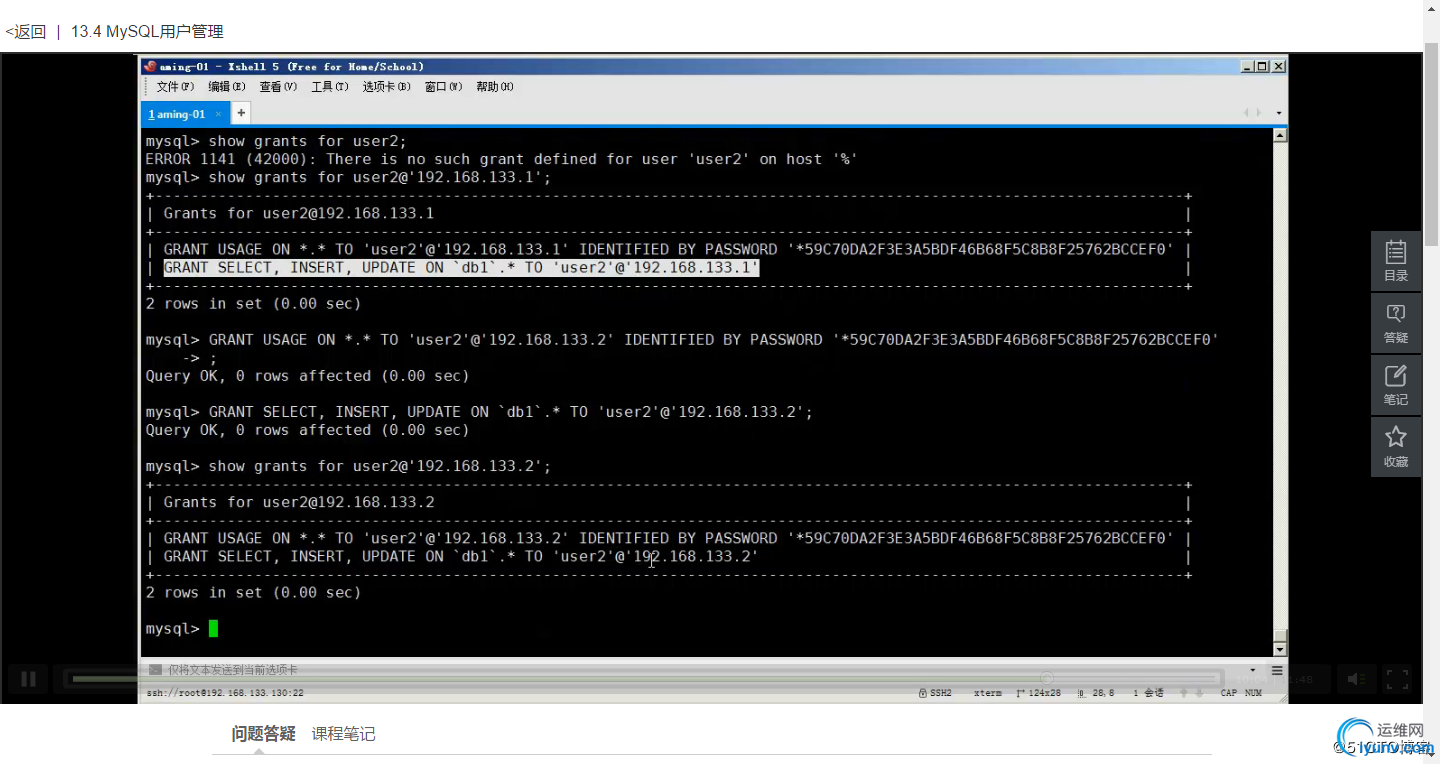Click the 124x28 terminal size indicator

pos(1039,692)
